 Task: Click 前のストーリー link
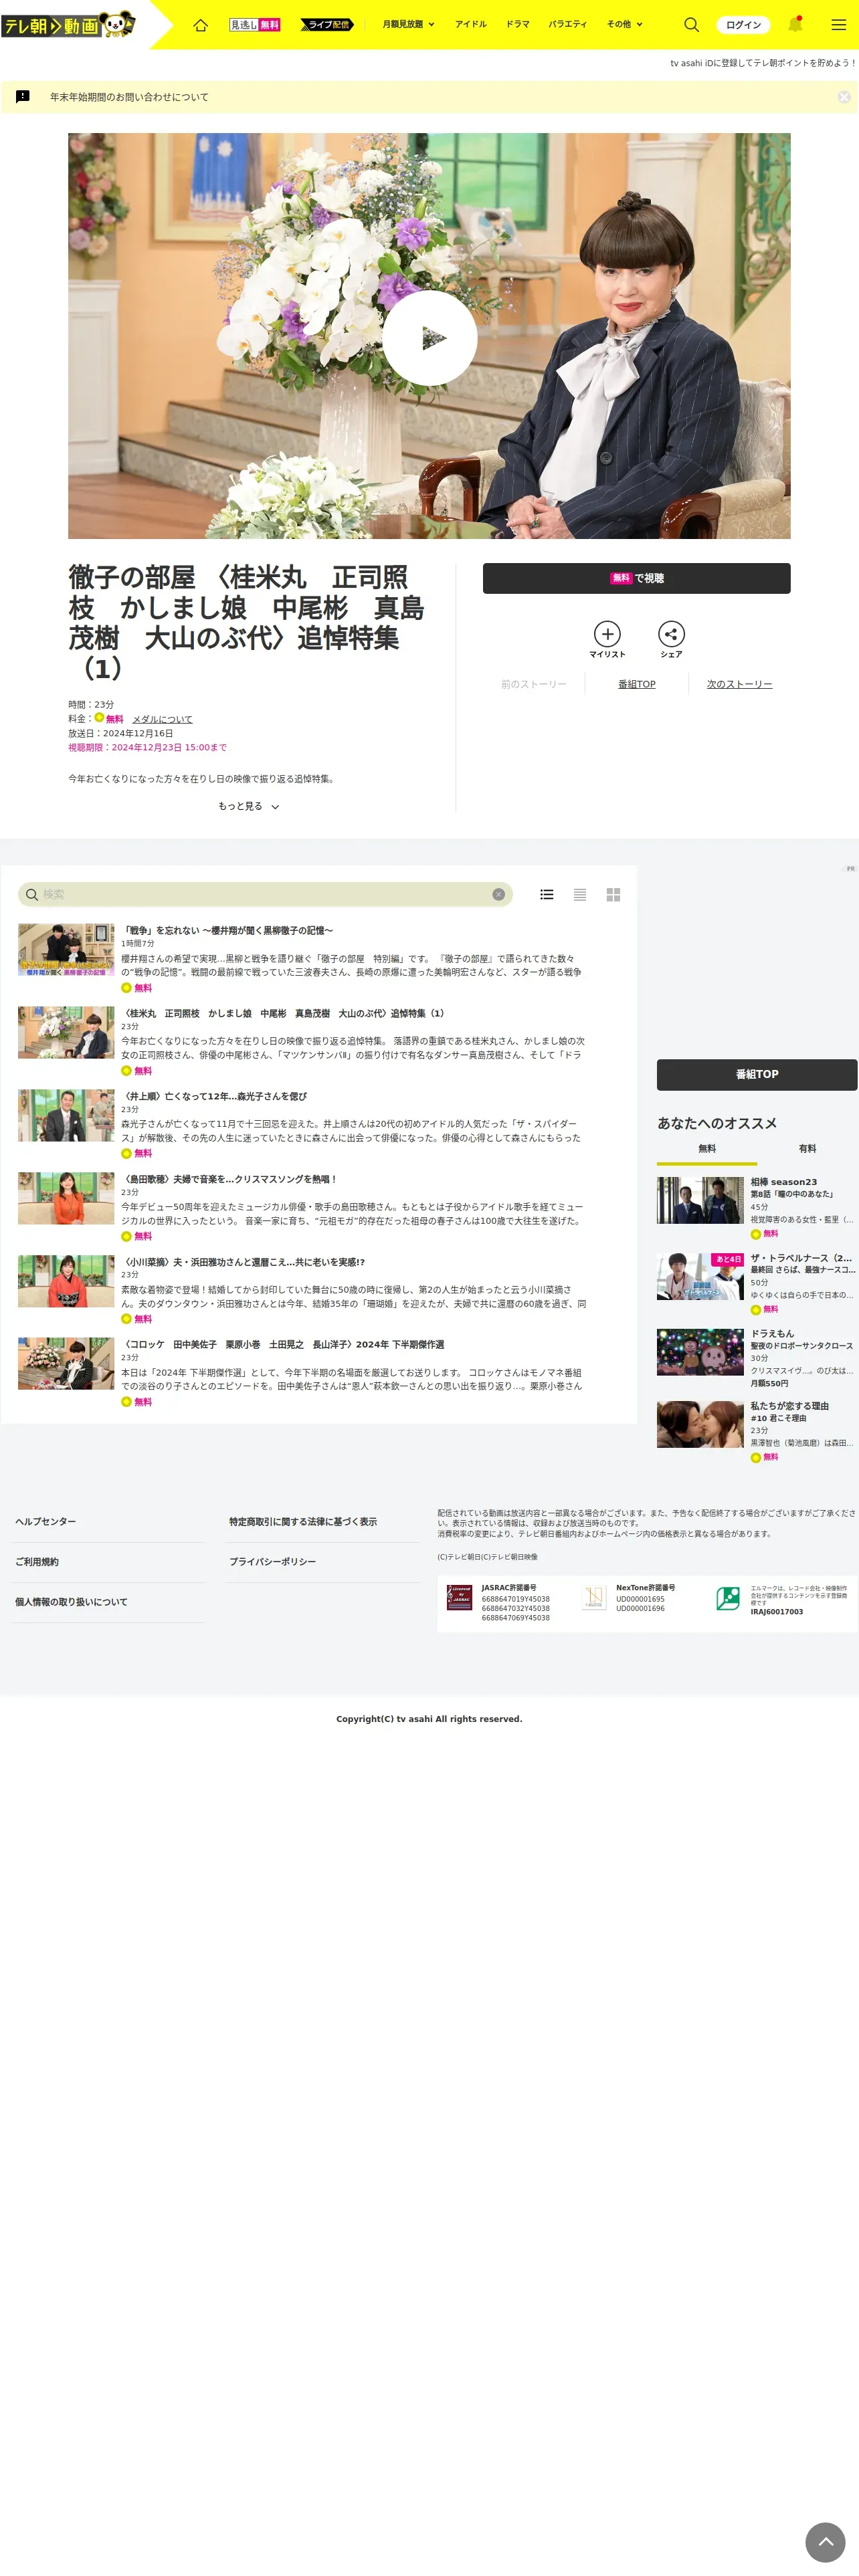[x=533, y=684]
